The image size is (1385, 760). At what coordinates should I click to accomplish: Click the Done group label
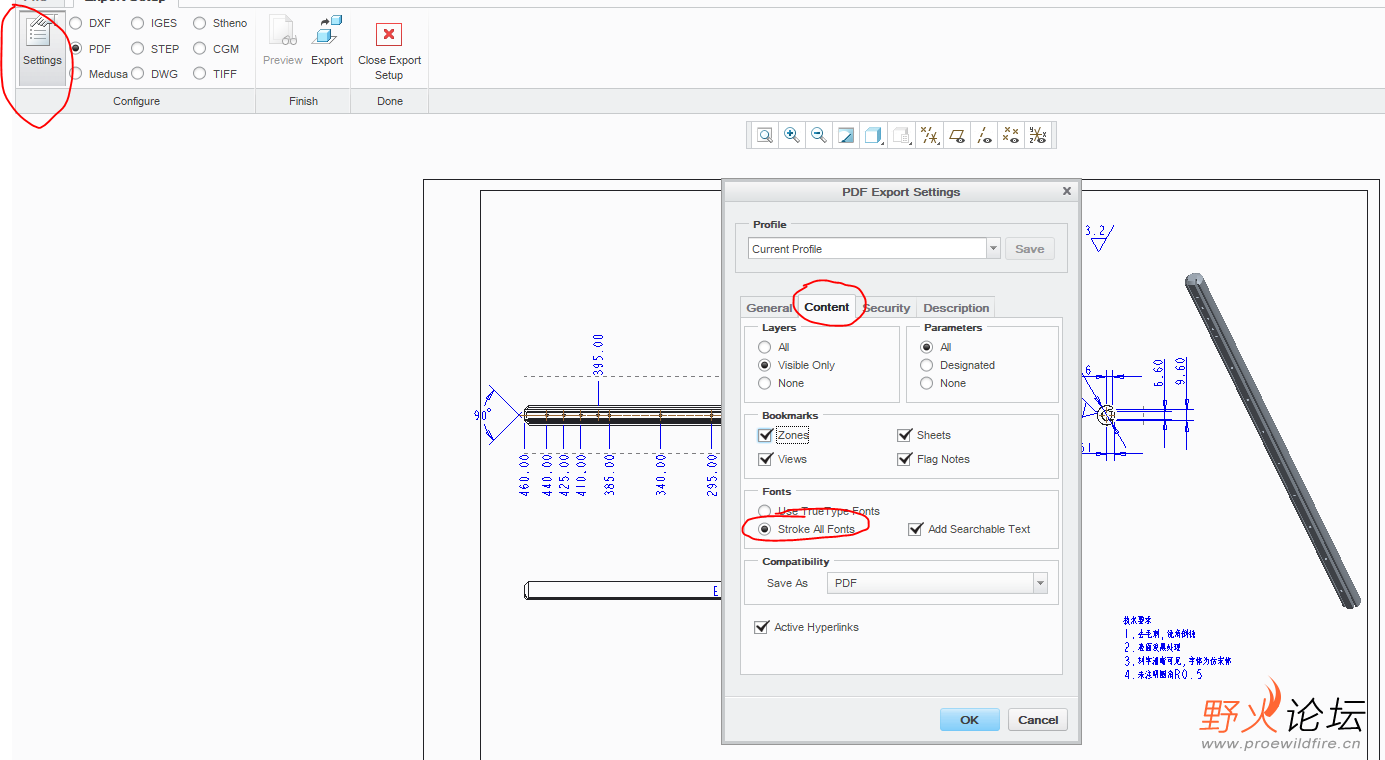click(390, 101)
